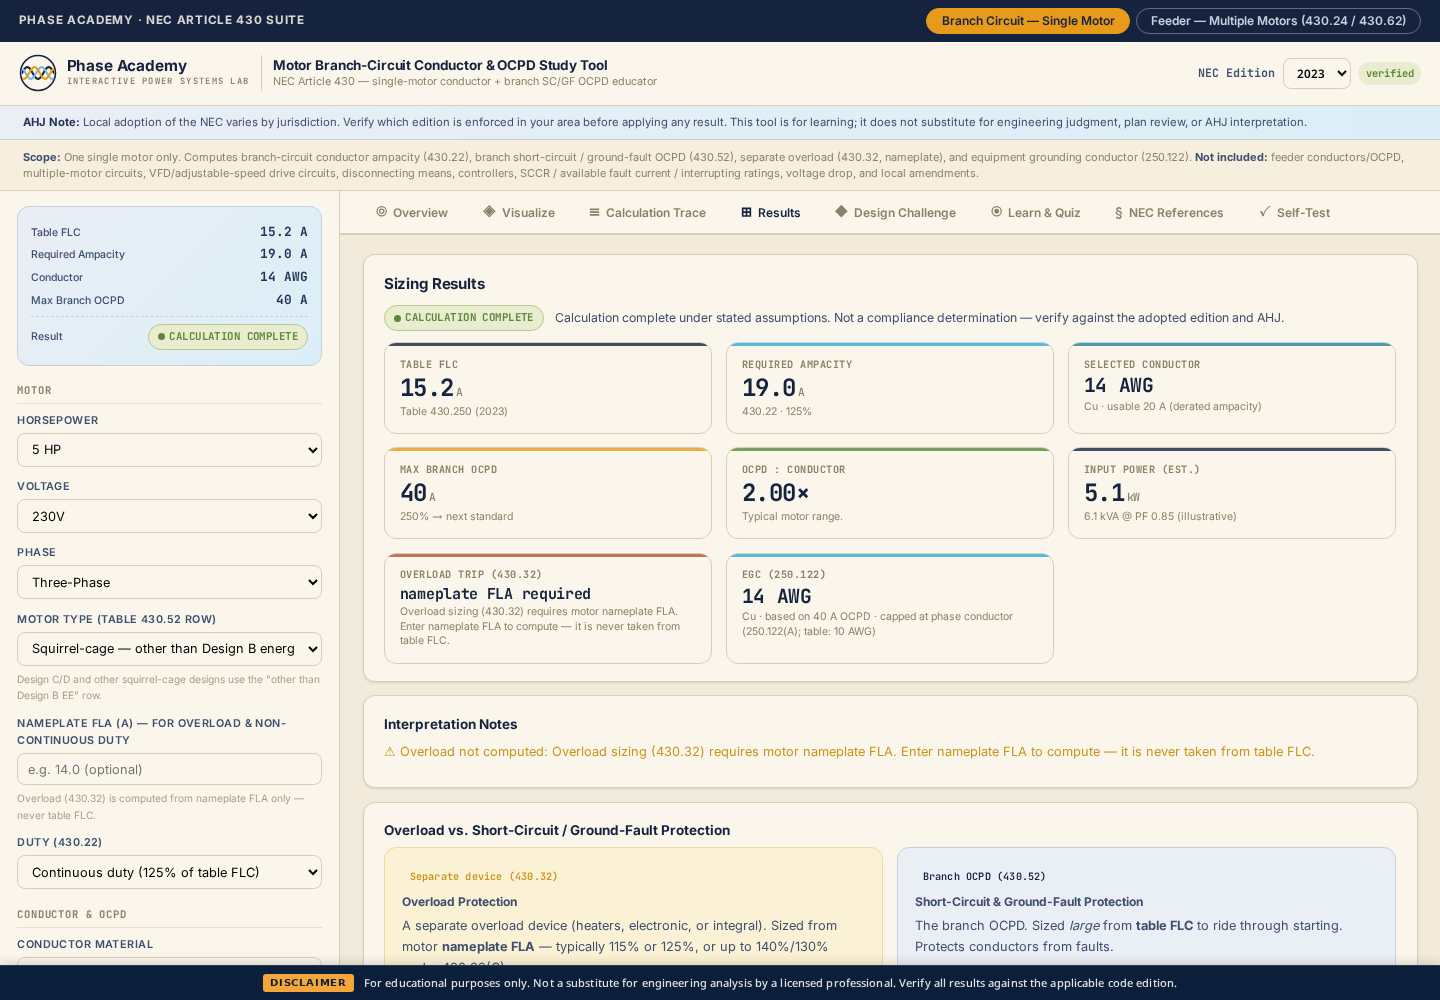Click the Learn & Quiz target icon
Screen dimensions: 1440x1000
pos(996,212)
